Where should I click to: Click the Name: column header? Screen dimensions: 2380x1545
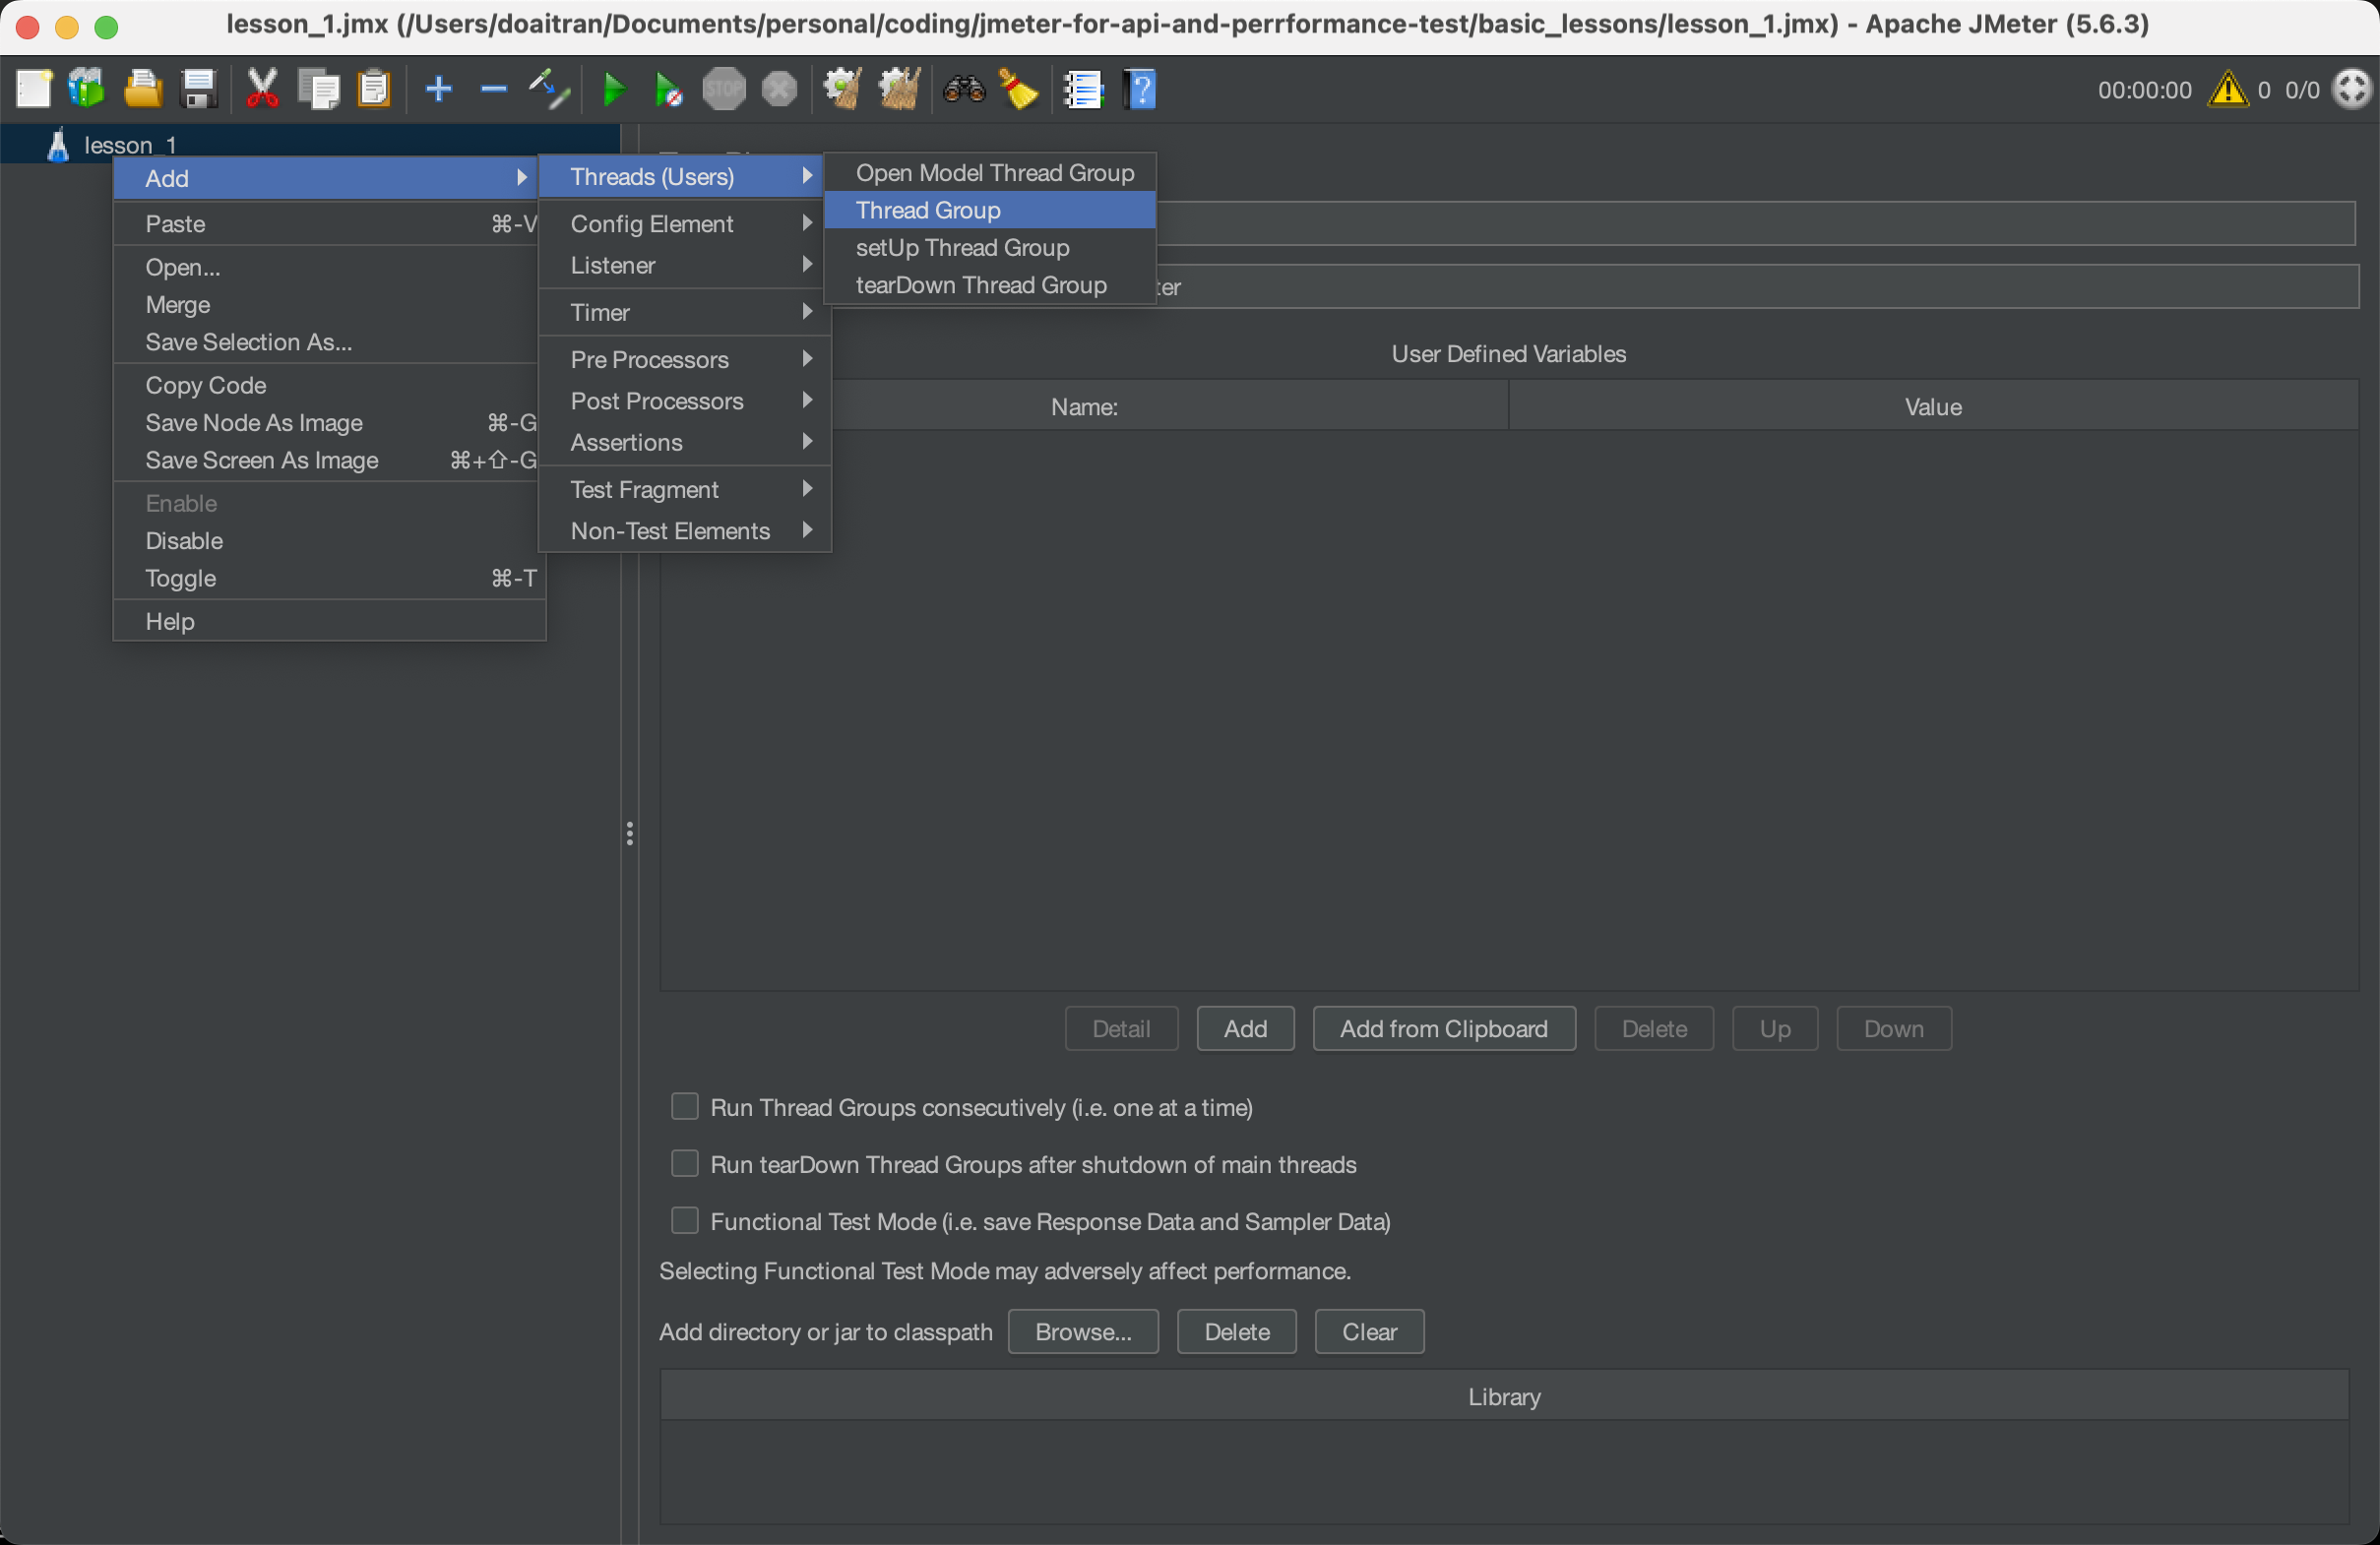coord(1084,406)
